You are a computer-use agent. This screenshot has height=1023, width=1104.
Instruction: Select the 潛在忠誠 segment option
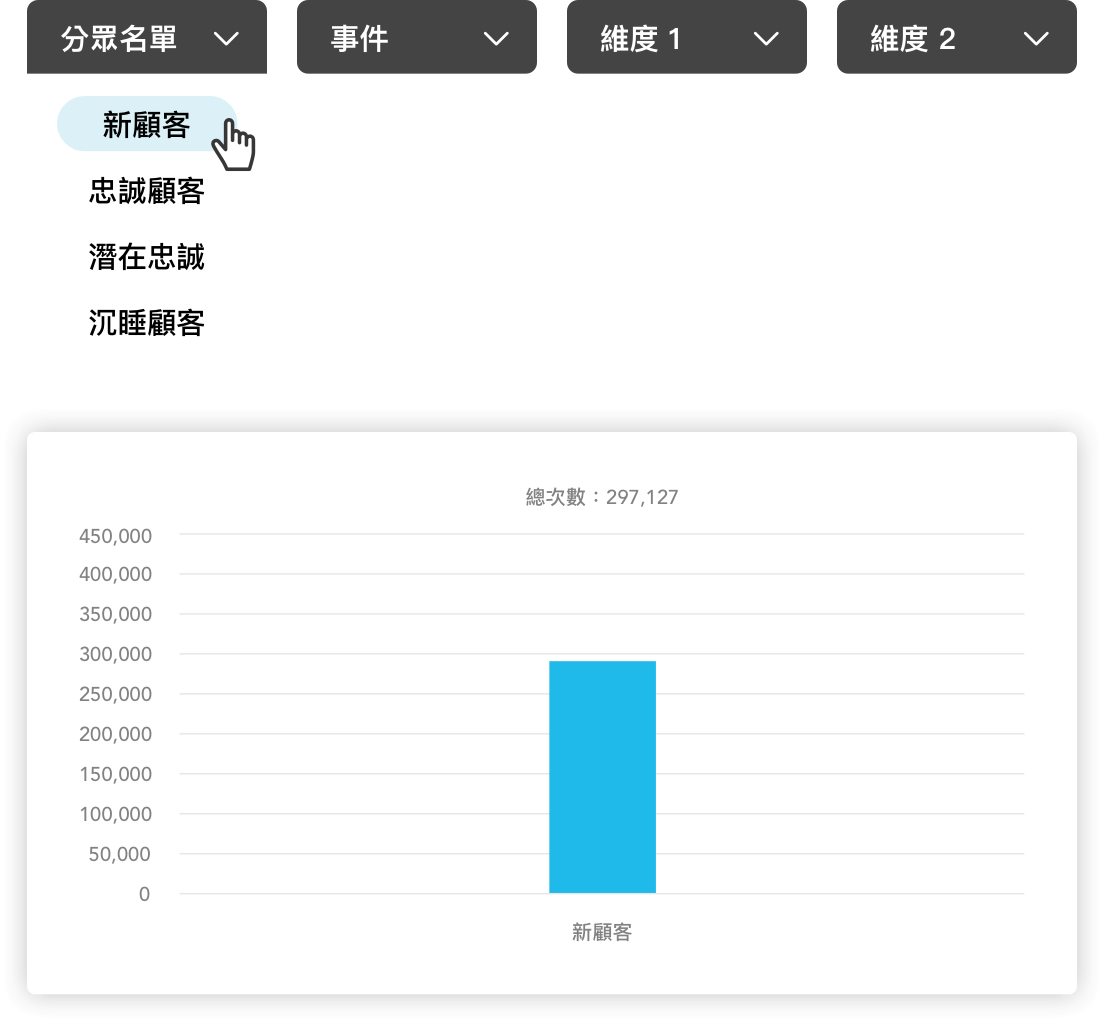146,257
